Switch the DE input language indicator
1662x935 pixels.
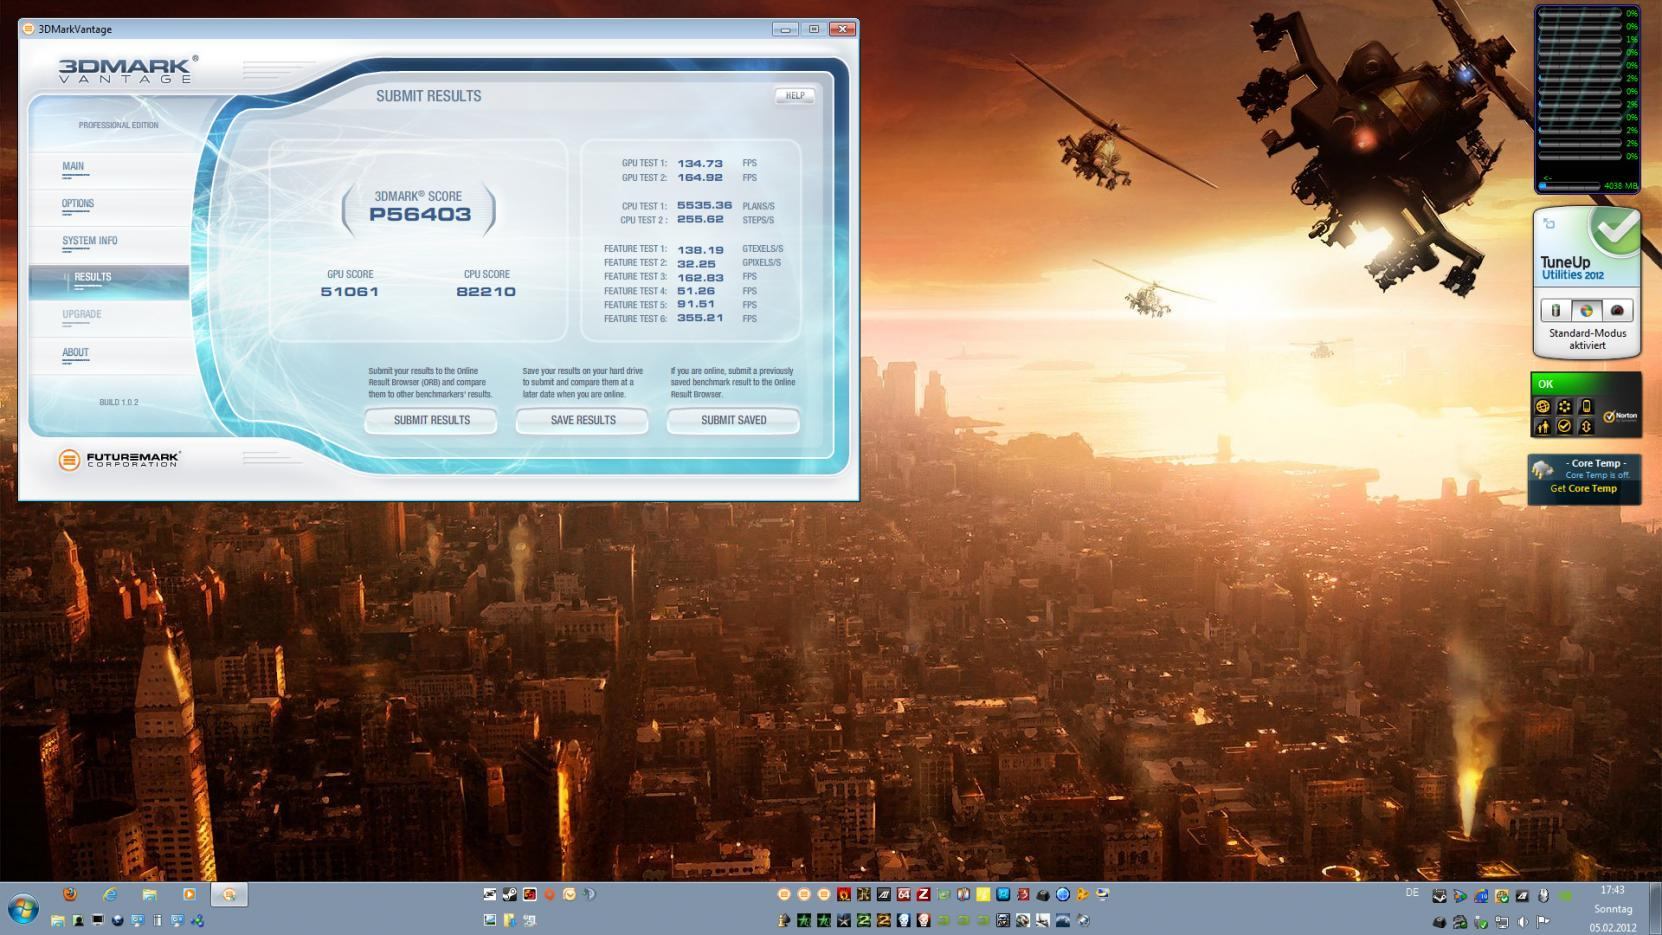(x=1412, y=892)
